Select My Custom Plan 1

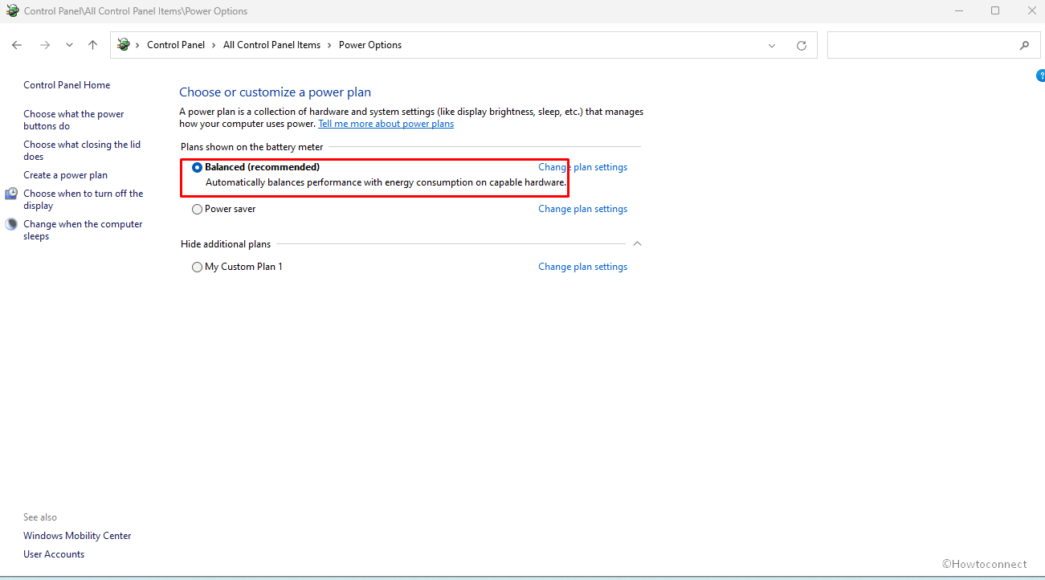click(196, 266)
